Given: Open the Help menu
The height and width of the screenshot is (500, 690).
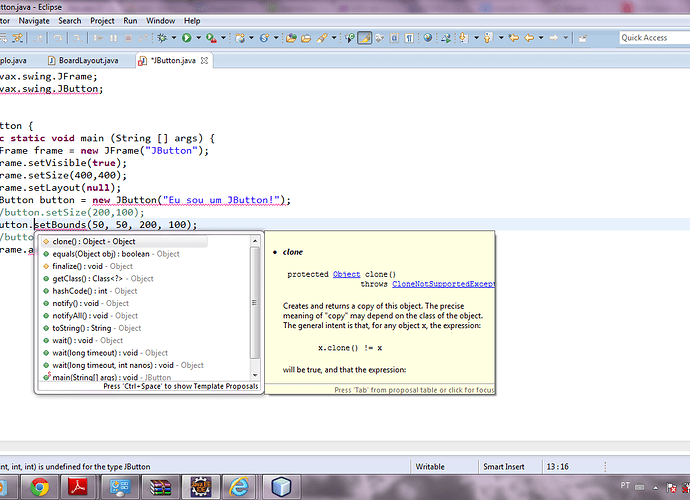Looking at the screenshot, I should coord(192,21).
